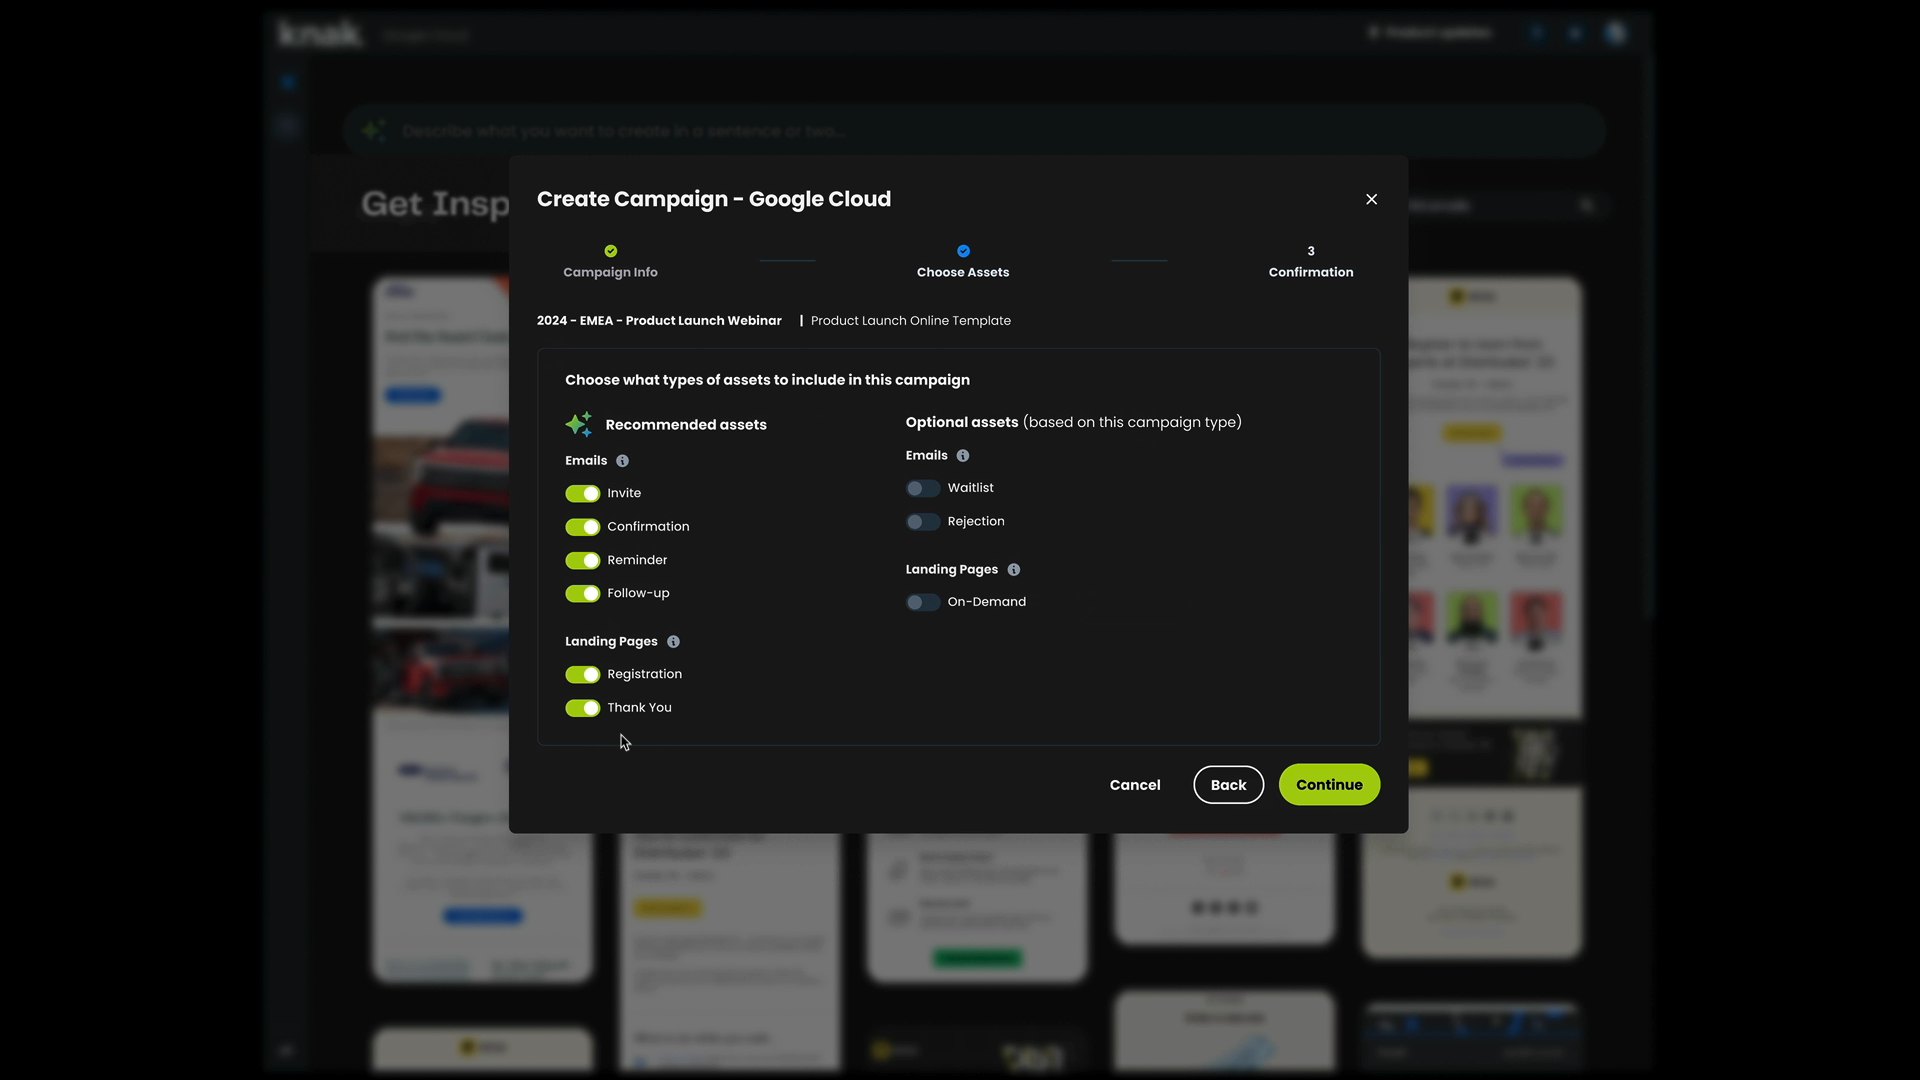Screen dimensions: 1920x1080
Task: Click the user avatar in background header
Action: [x=1615, y=33]
